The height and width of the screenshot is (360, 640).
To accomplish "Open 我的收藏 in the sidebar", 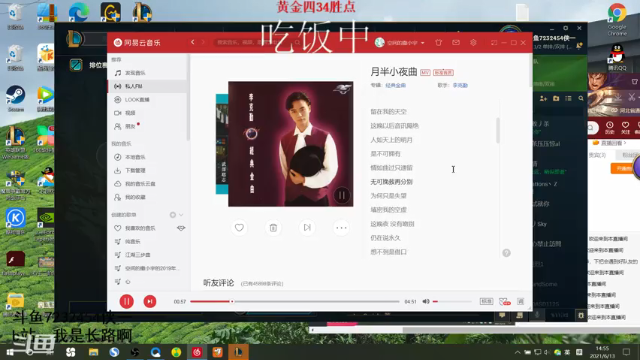I will coord(147,197).
